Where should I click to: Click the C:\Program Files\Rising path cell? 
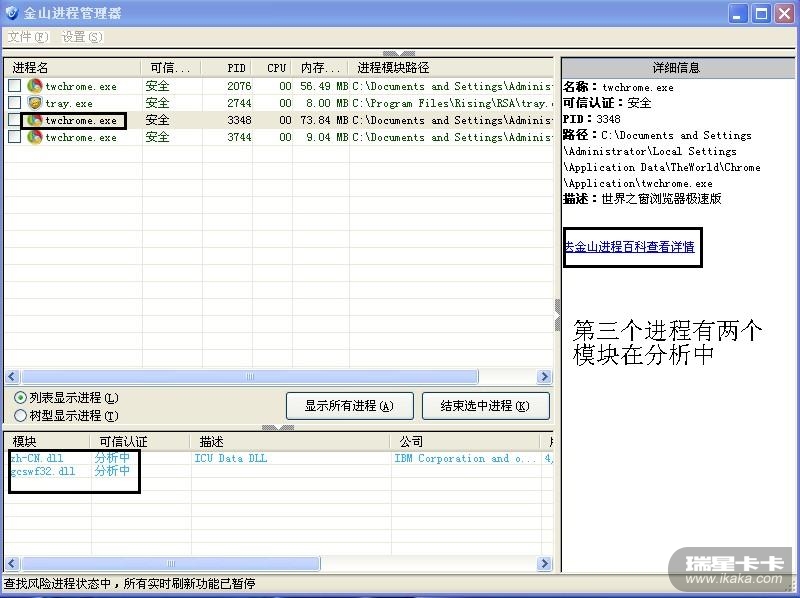[452, 103]
